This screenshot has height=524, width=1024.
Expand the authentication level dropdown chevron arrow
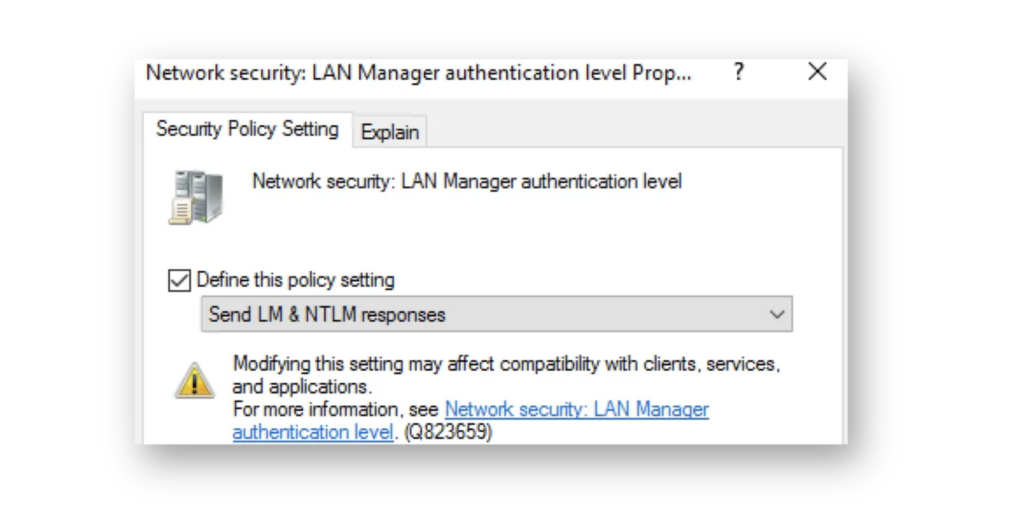click(776, 314)
